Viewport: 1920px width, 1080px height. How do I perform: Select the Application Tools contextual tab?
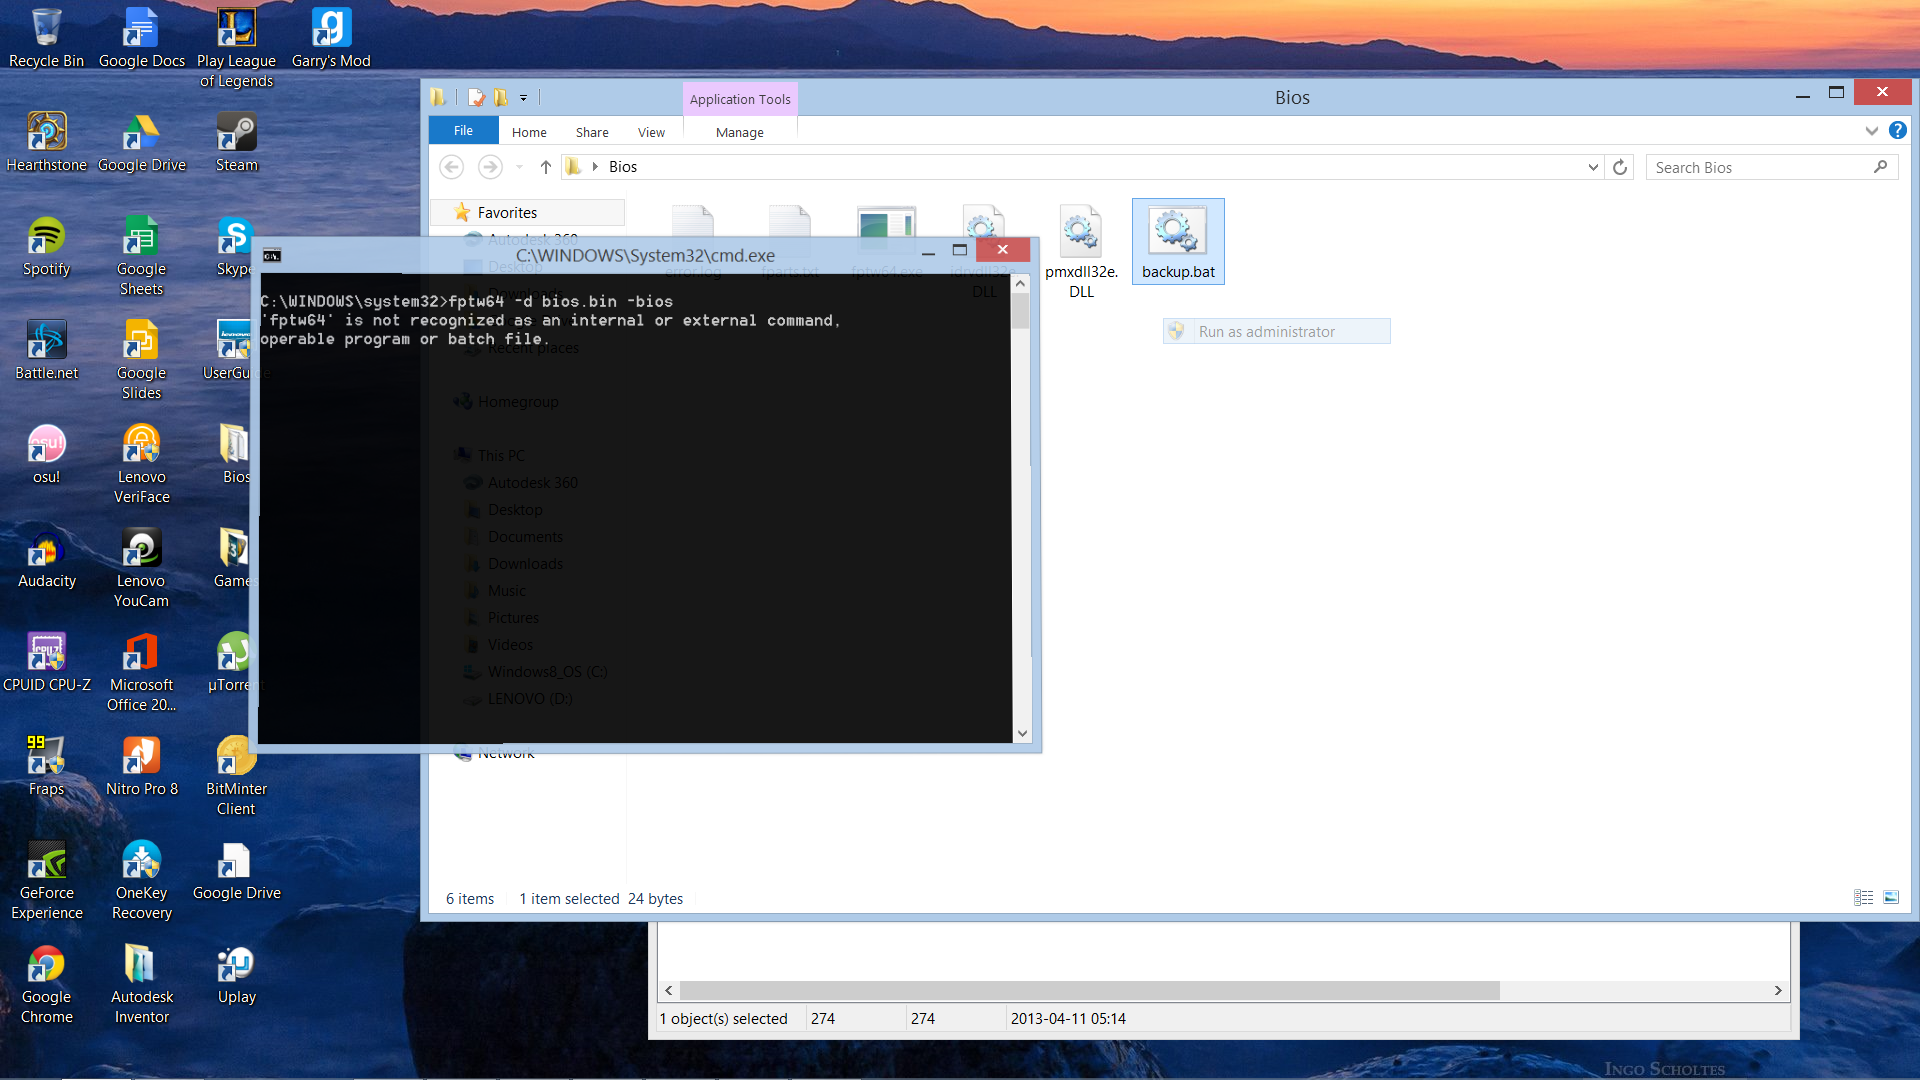pos(740,99)
